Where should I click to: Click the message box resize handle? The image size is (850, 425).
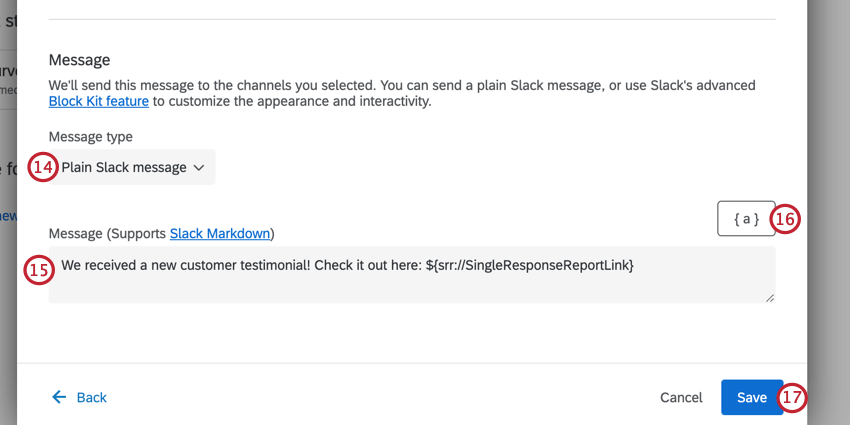[769, 296]
